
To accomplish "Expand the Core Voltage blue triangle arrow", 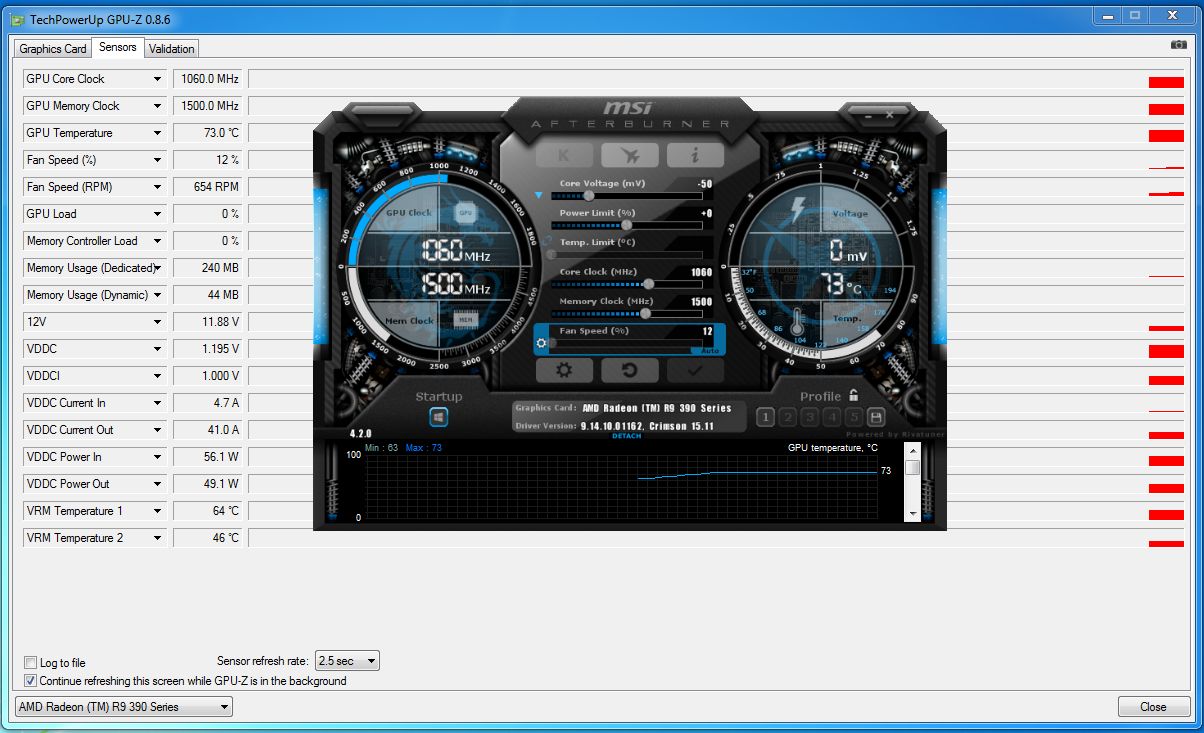I will coord(540,195).
